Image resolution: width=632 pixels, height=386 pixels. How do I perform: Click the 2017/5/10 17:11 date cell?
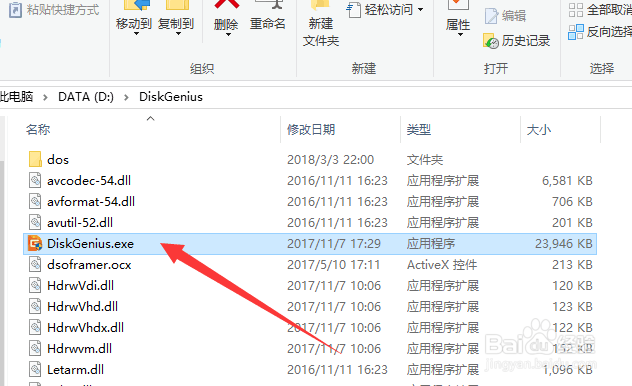pos(333,264)
